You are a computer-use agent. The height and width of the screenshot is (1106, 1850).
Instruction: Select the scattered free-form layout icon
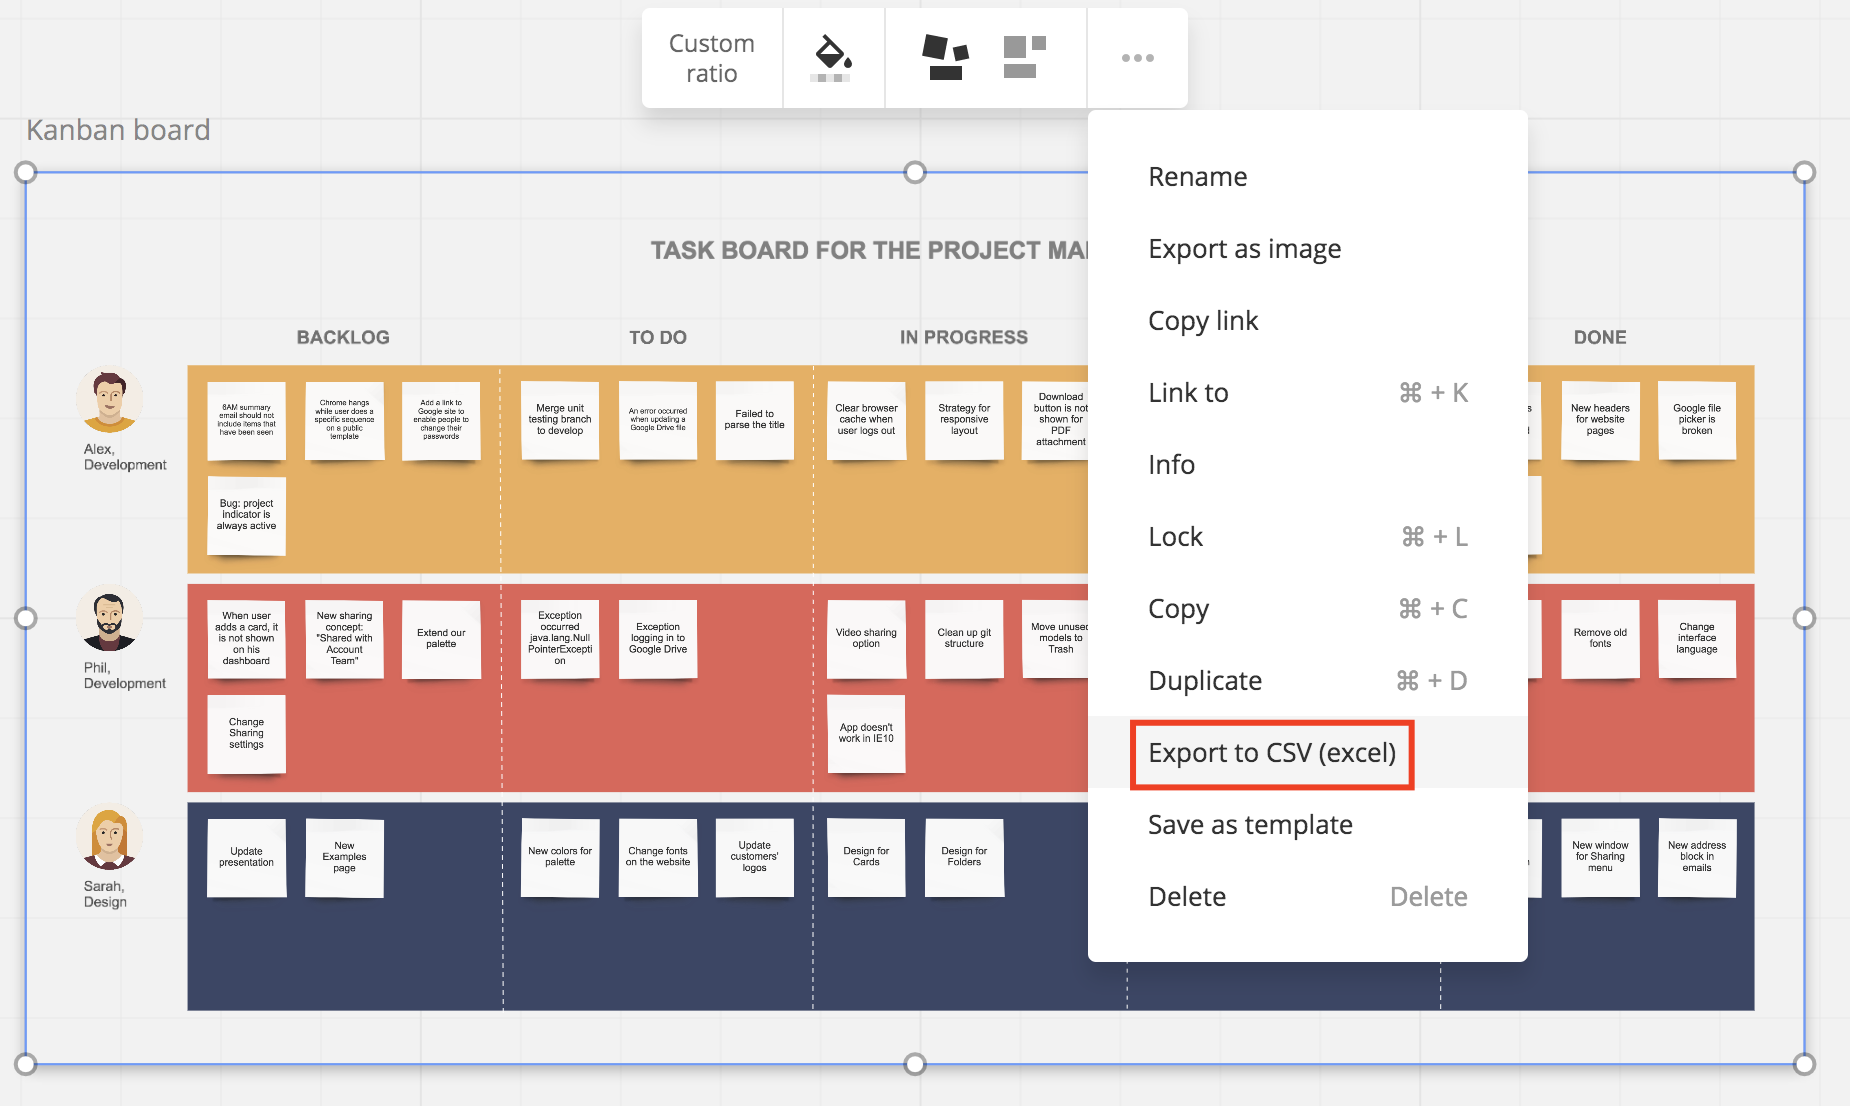click(x=944, y=58)
